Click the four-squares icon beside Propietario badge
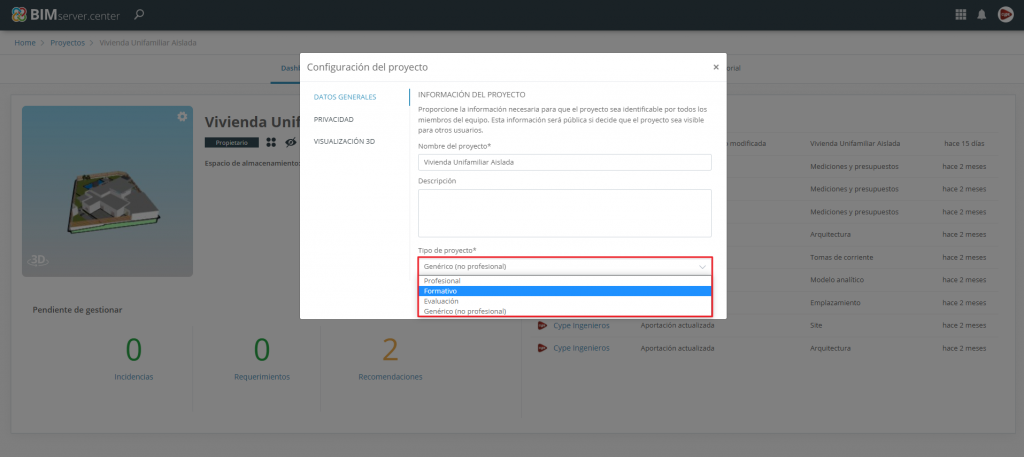Viewport: 1024px width, 457px height. [270, 143]
